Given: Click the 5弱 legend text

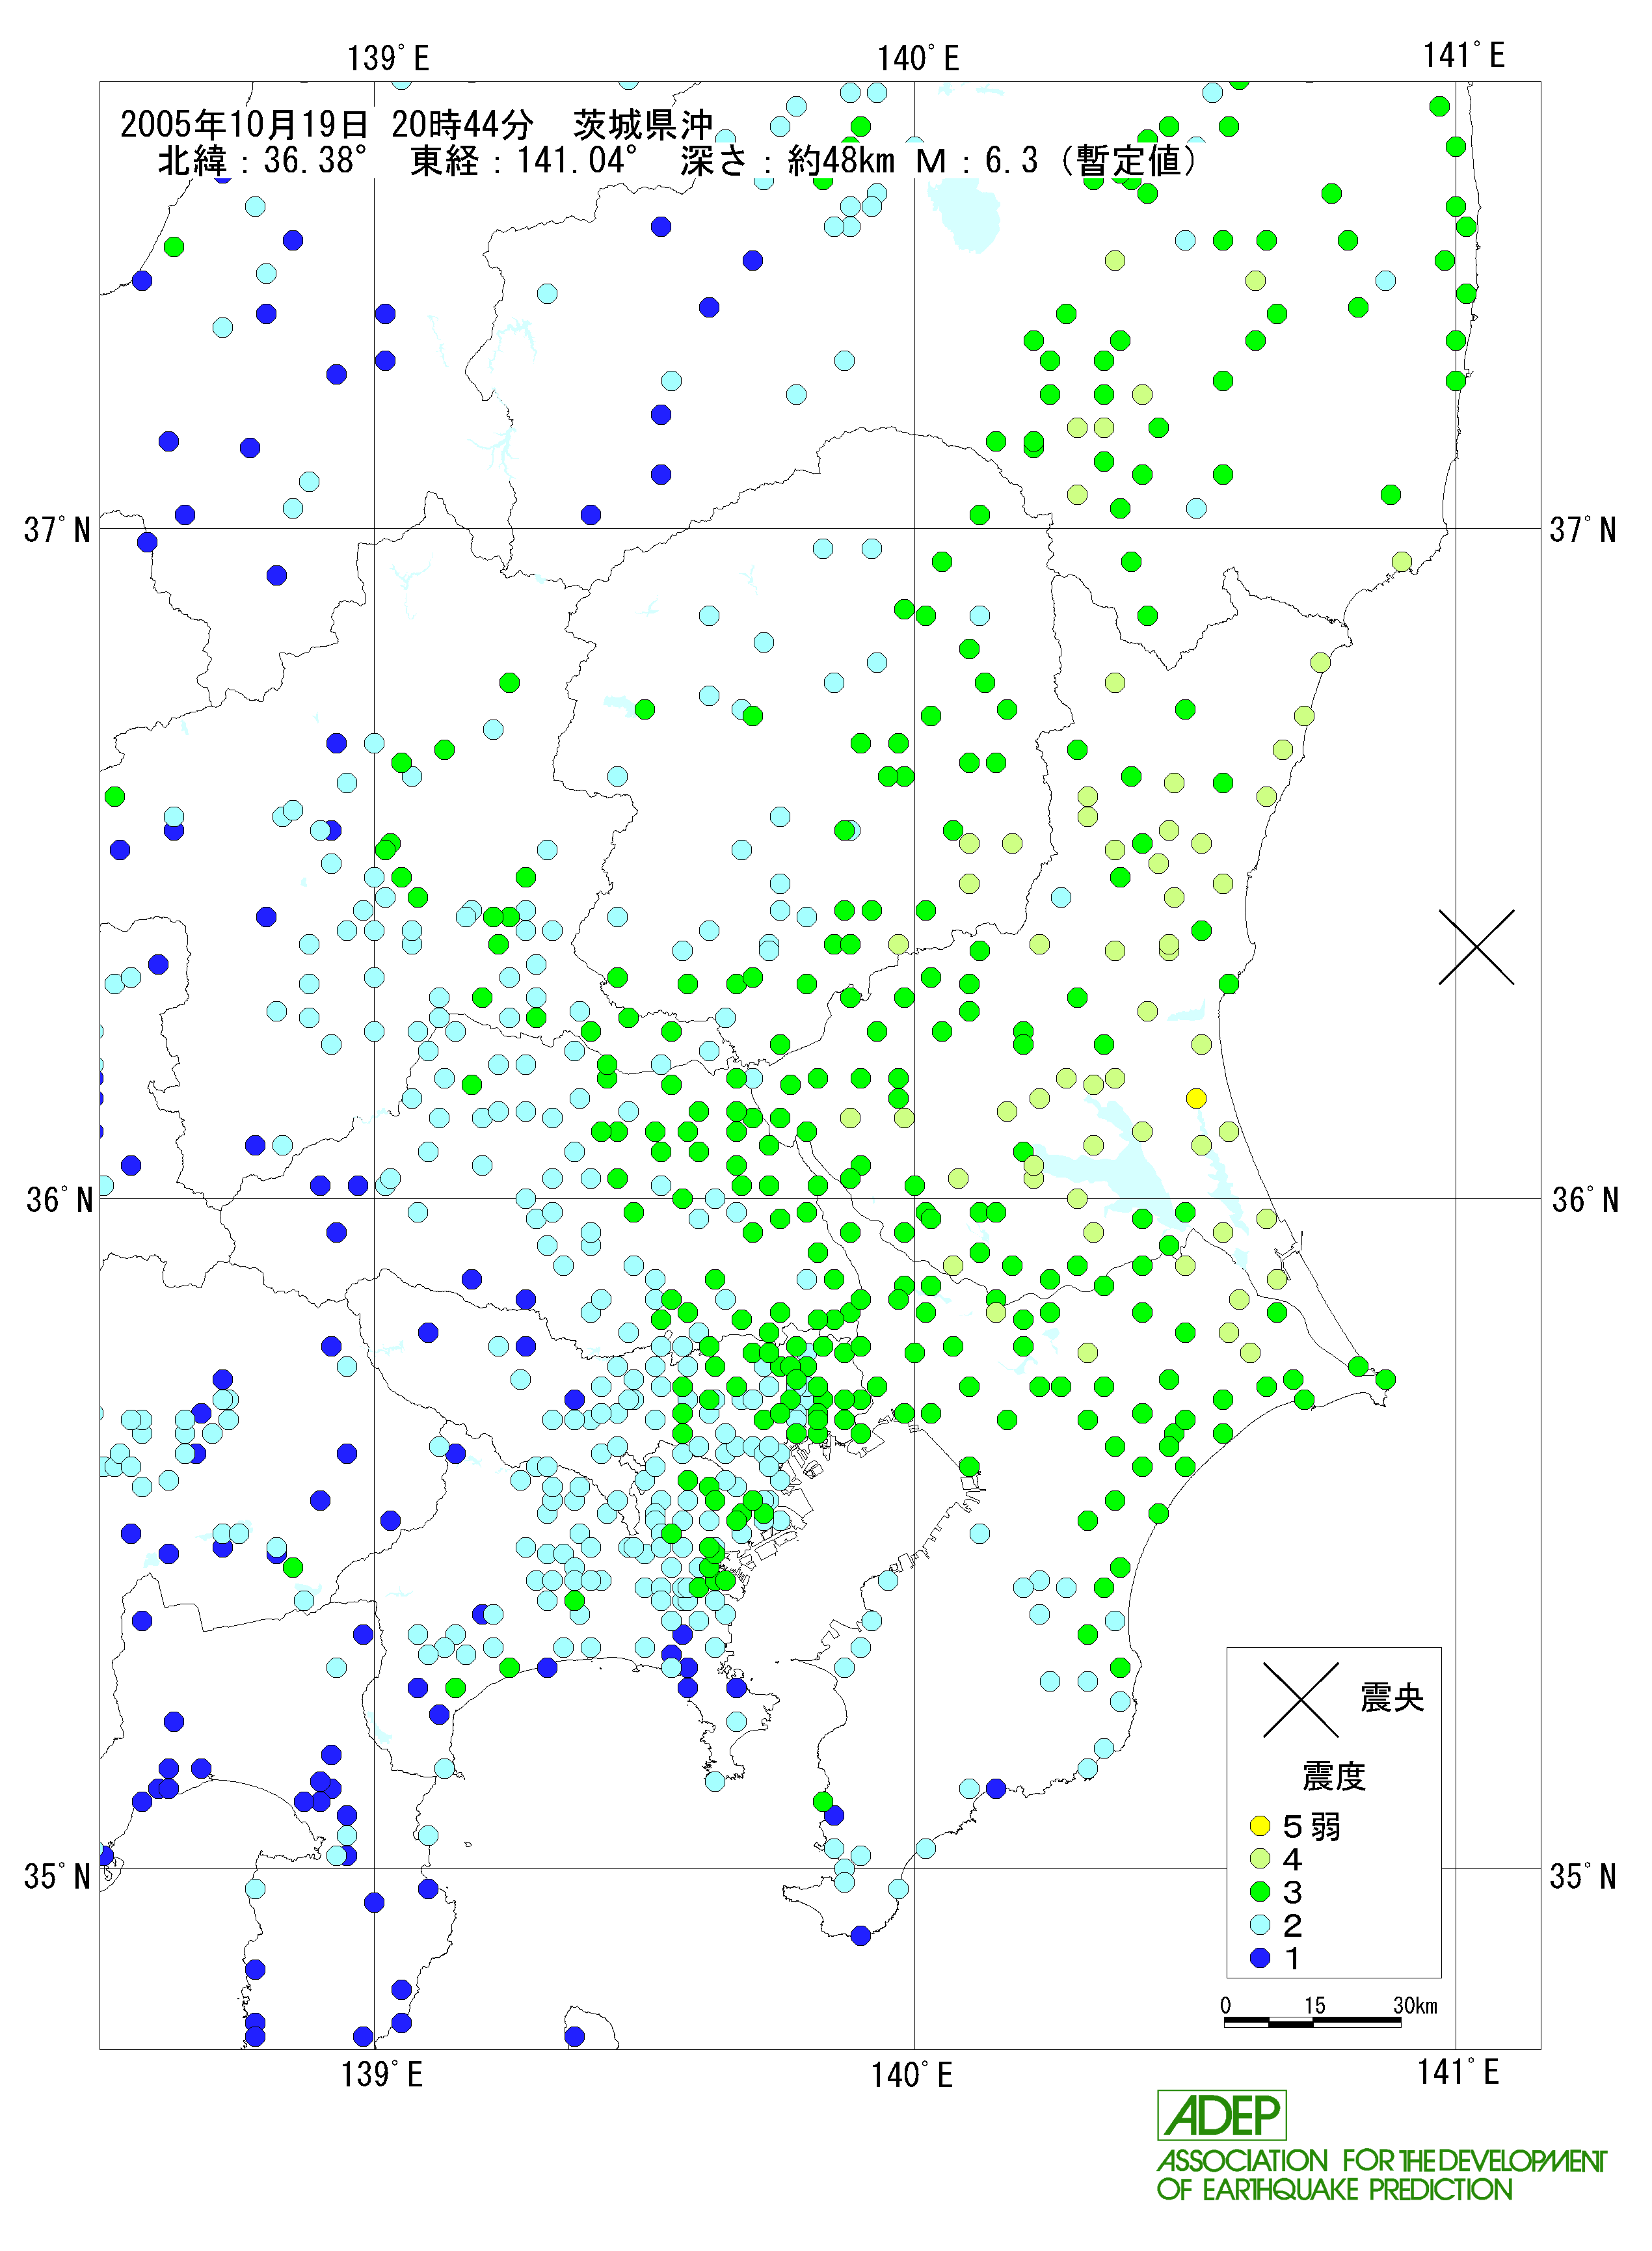Looking at the screenshot, I should click(x=1311, y=1827).
